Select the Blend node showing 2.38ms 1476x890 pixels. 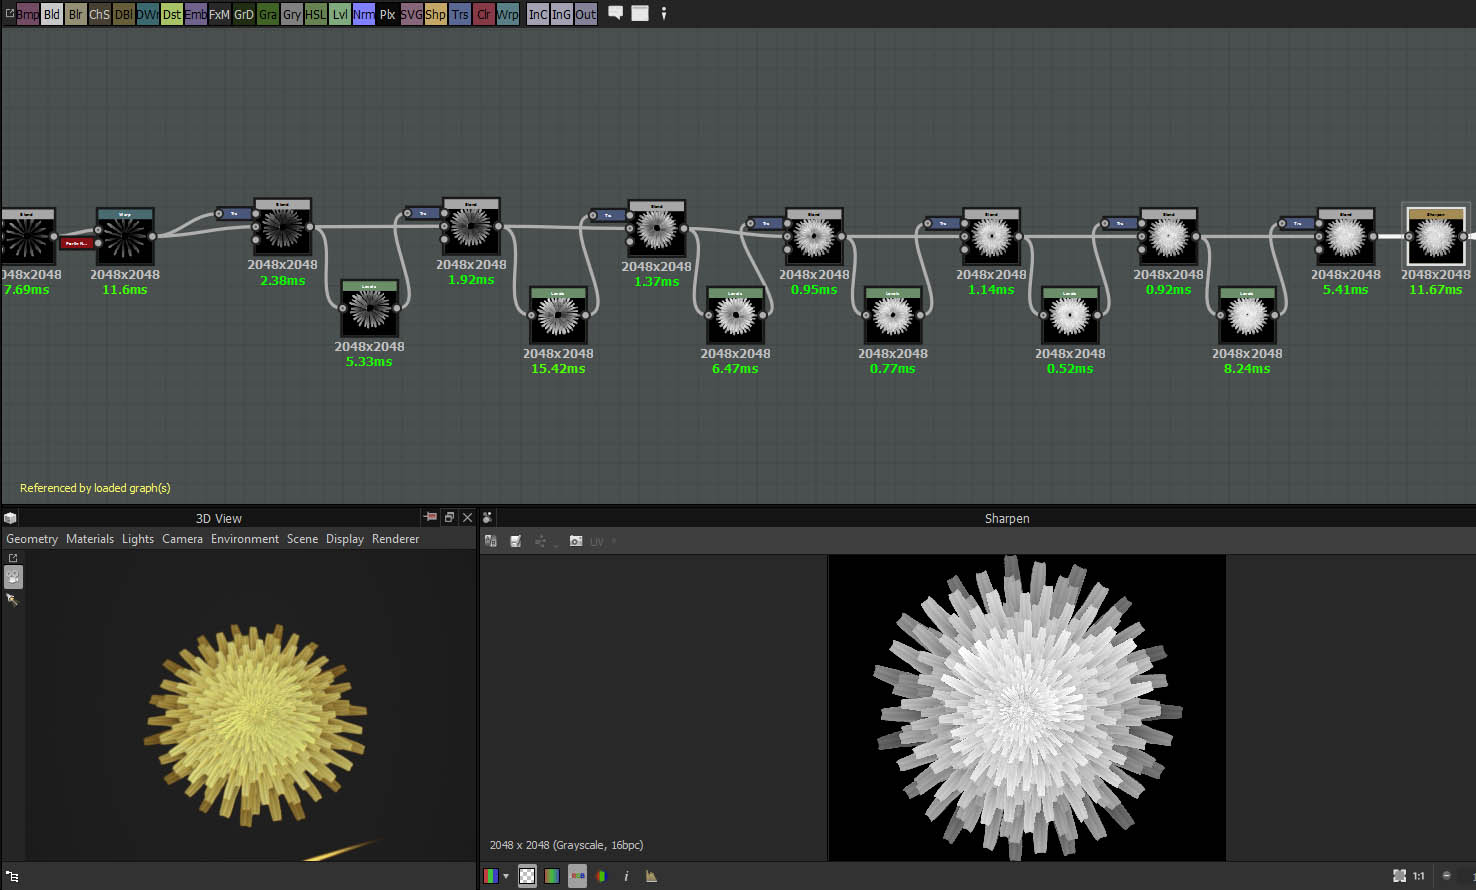point(283,227)
